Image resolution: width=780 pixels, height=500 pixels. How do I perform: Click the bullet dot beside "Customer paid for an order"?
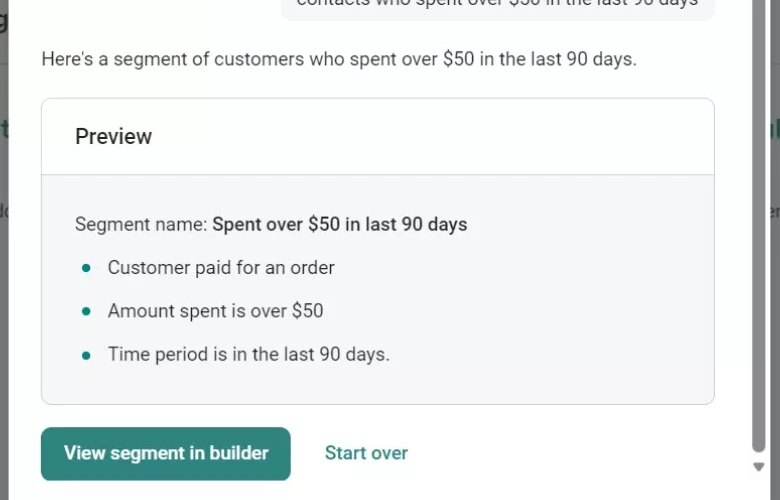(x=86, y=268)
